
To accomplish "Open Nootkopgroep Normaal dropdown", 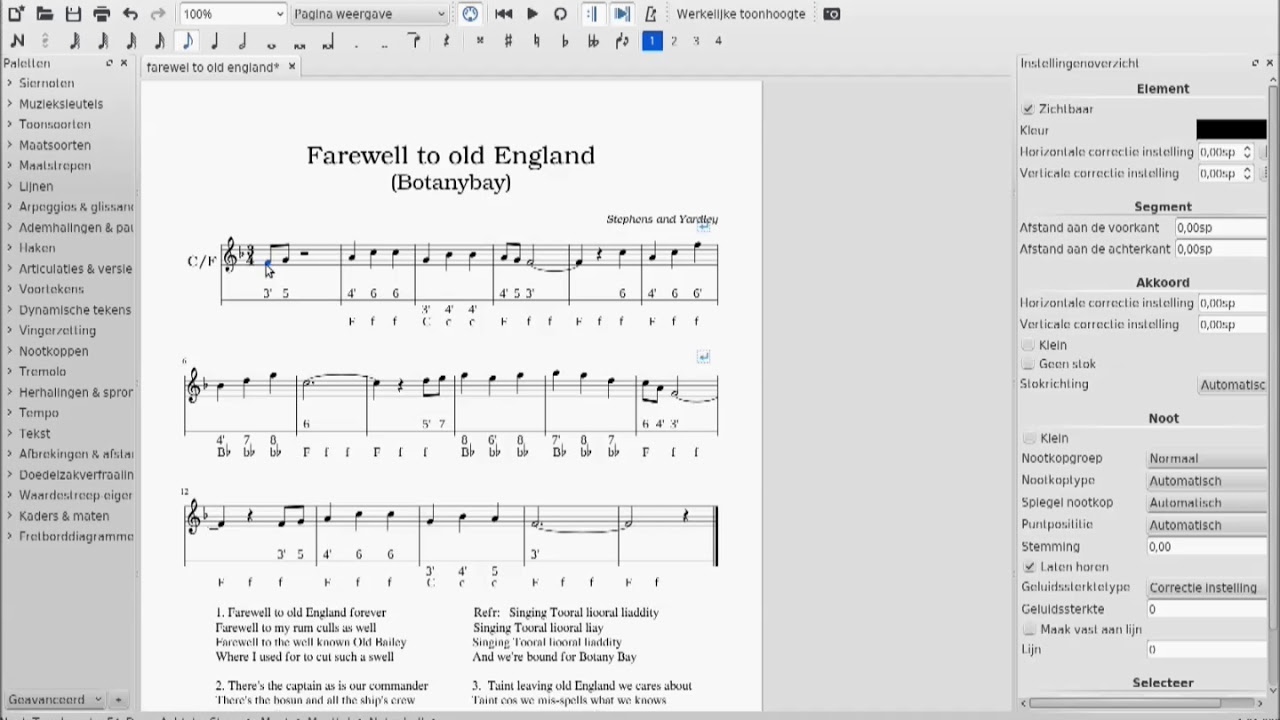I will tap(1207, 459).
